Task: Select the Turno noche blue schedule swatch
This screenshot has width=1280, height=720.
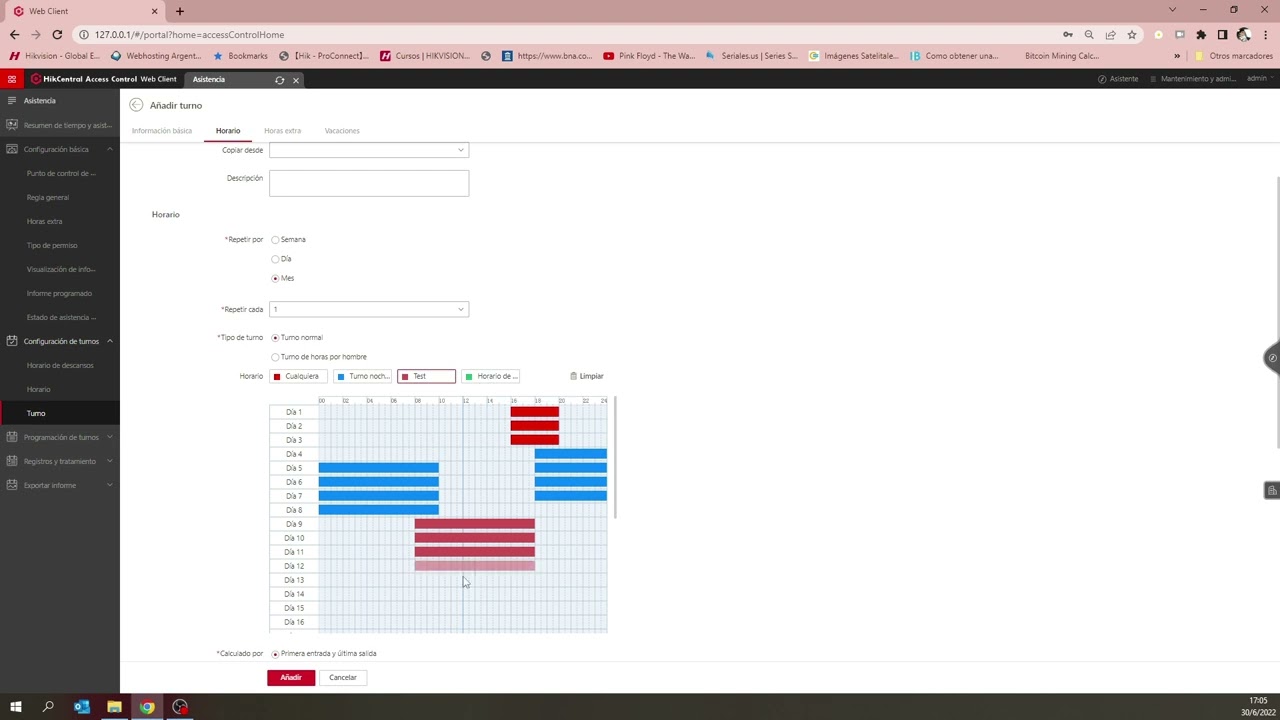Action: pos(362,376)
